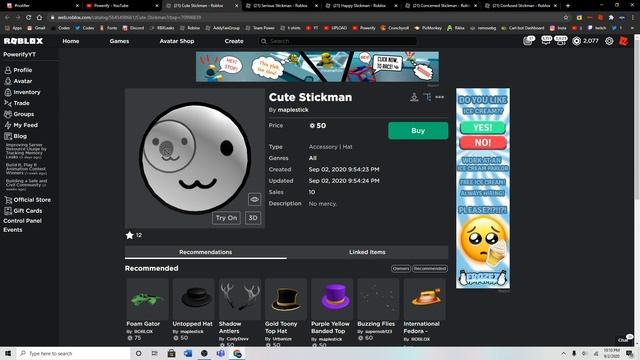Toggle the 3D view button

coord(253,218)
